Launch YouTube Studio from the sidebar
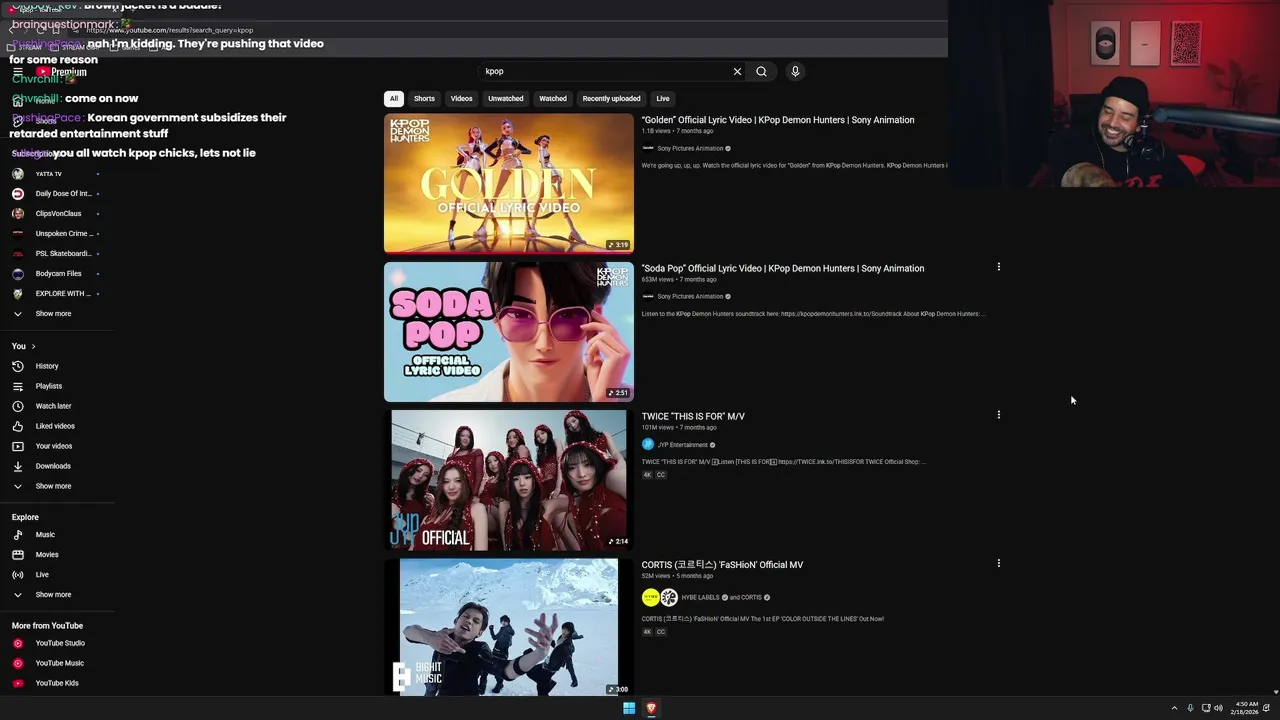Screen dimensions: 1280x720 (x=58, y=643)
